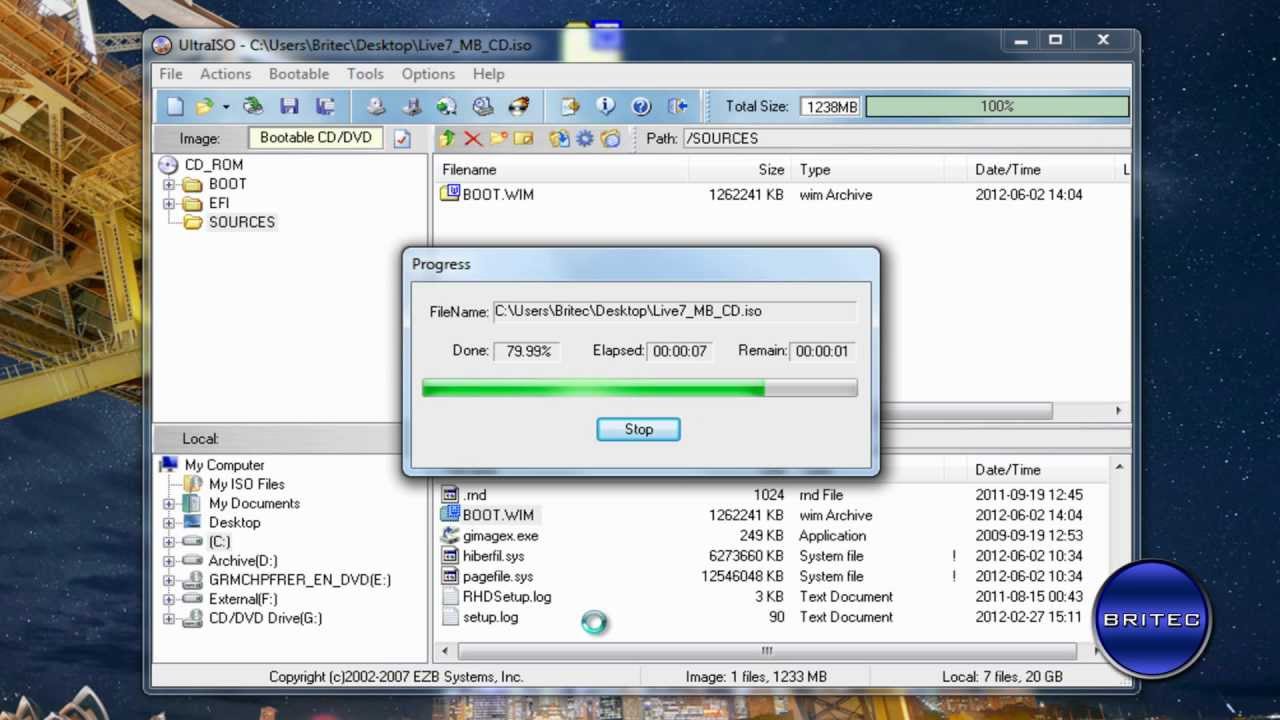Open the Options menu

click(428, 74)
